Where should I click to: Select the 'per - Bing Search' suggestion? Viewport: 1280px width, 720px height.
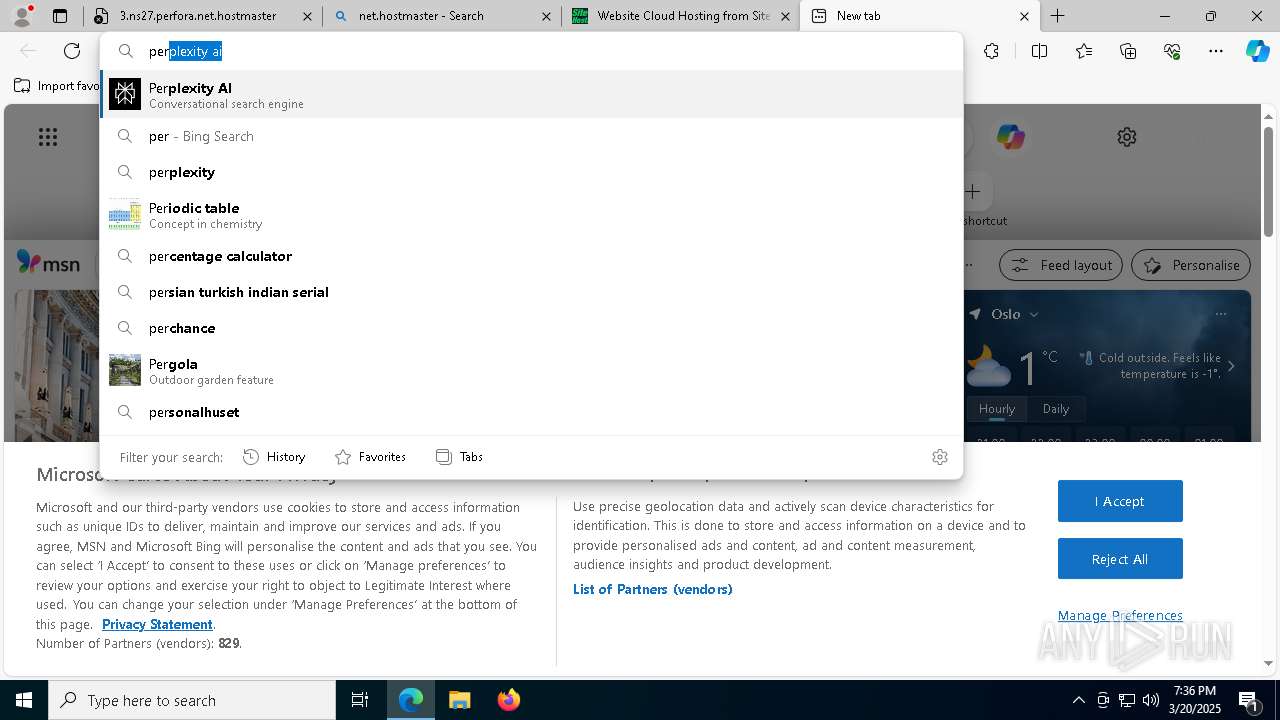coord(531,136)
